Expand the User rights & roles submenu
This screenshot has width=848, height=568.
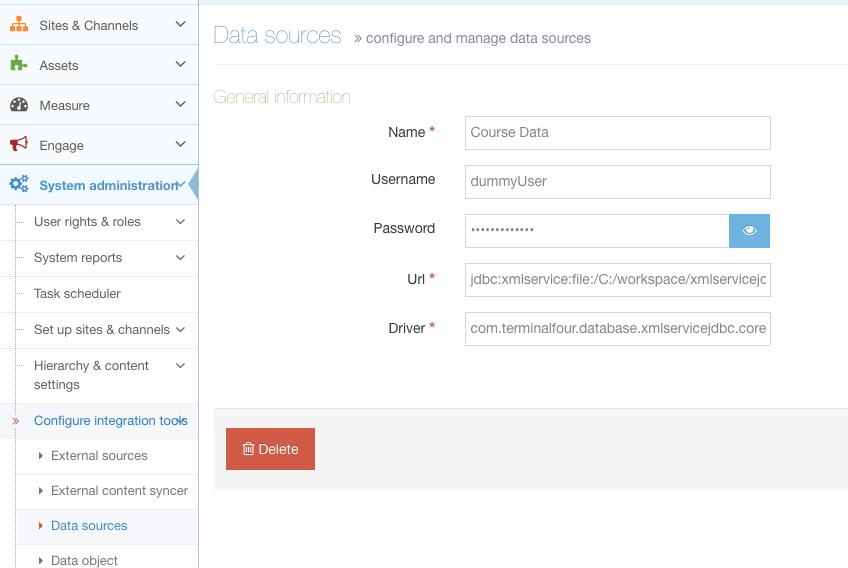pos(180,221)
